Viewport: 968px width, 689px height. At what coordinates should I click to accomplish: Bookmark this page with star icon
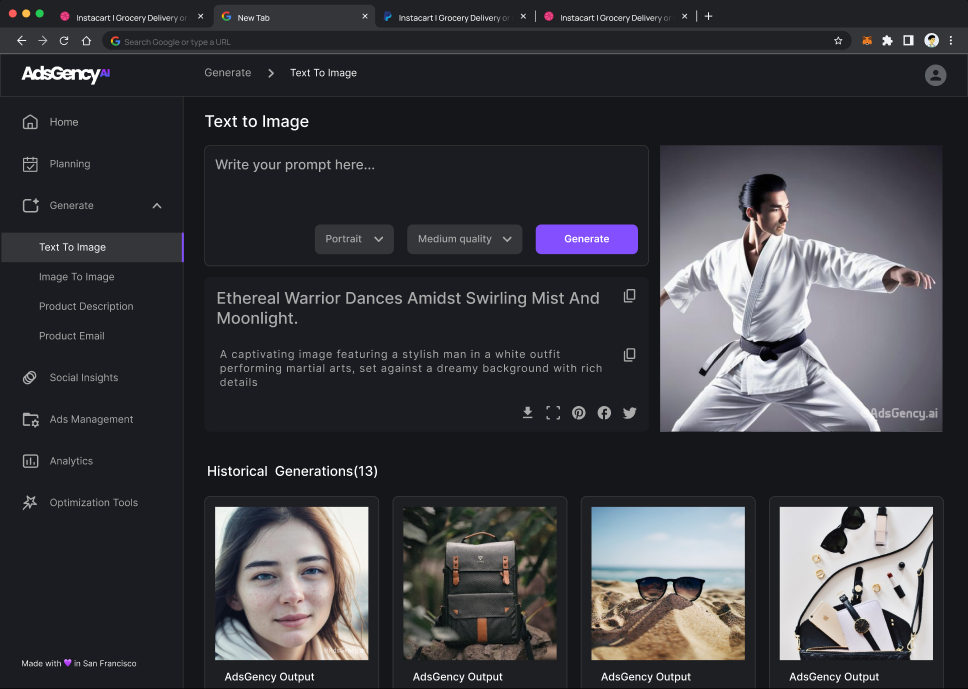(838, 41)
